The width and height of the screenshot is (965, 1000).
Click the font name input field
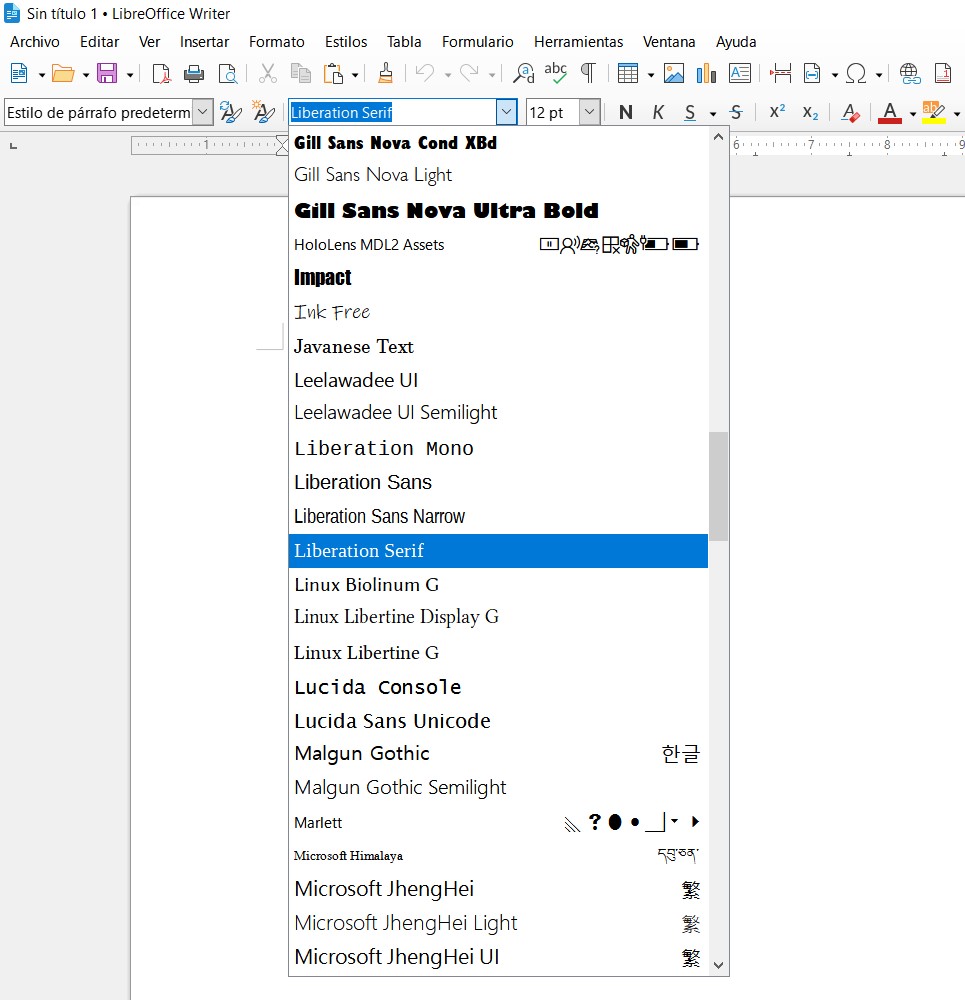coord(392,113)
